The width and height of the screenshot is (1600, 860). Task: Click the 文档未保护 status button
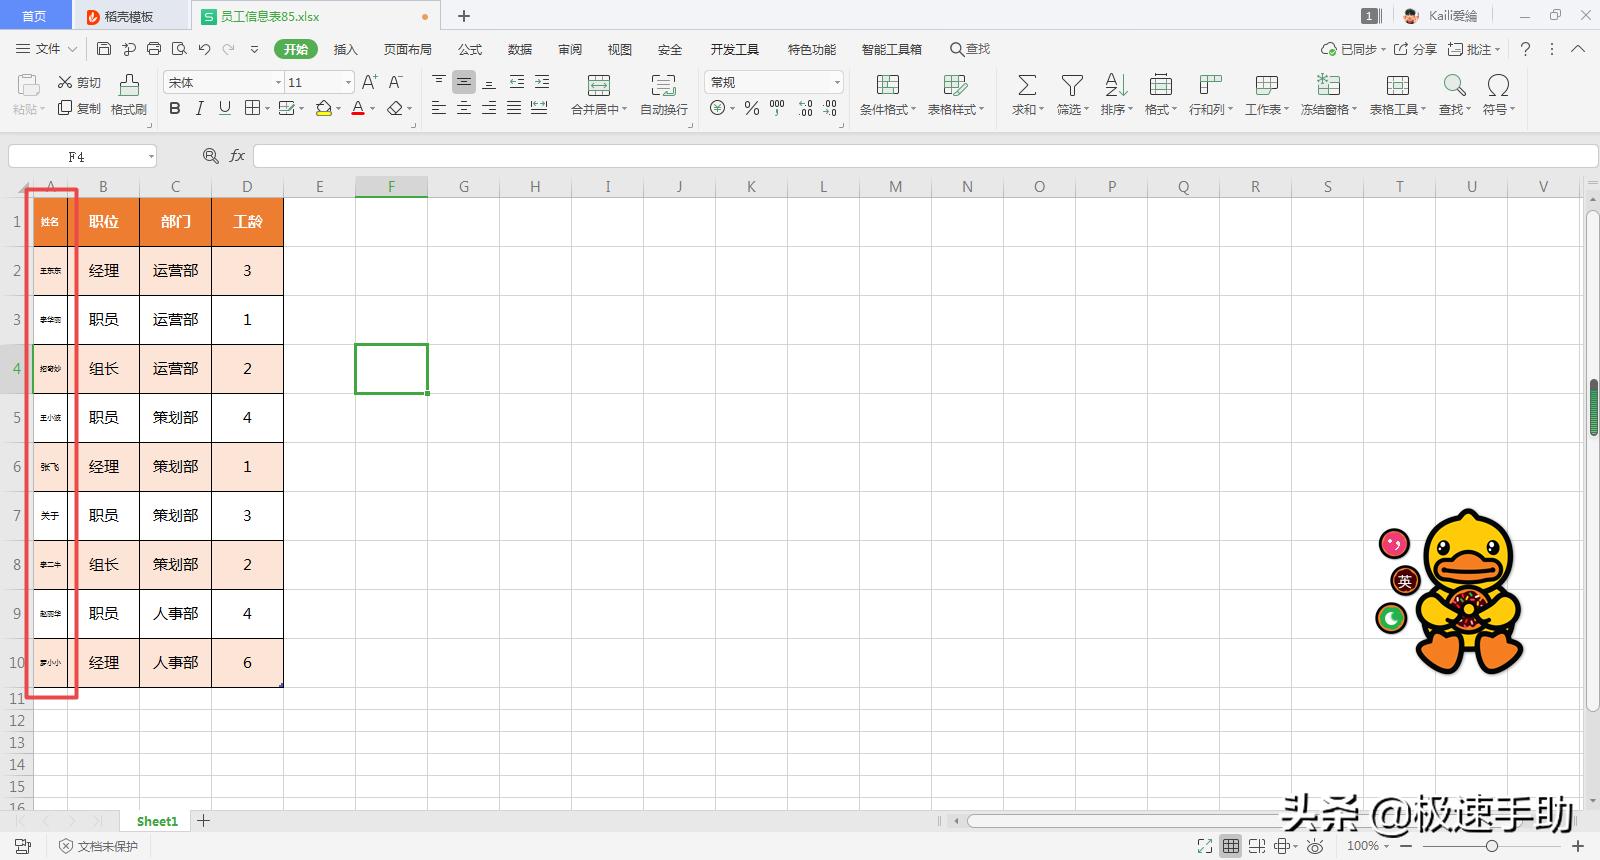(98, 846)
